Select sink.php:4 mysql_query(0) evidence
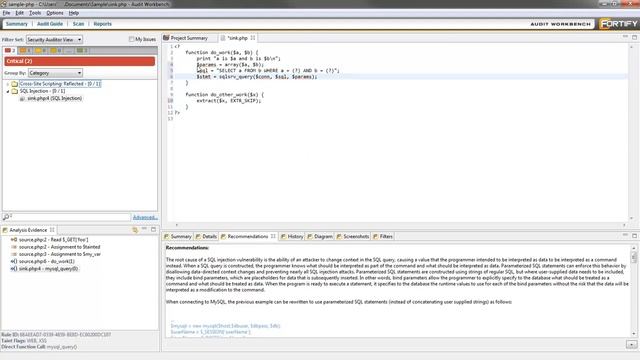 tap(48, 269)
